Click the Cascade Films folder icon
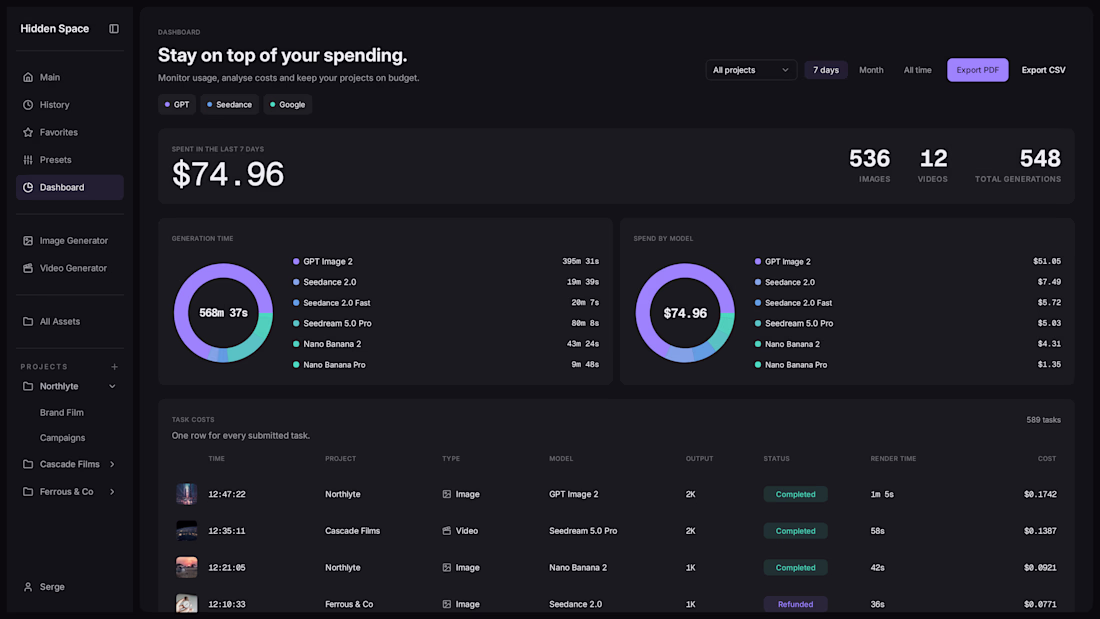This screenshot has width=1100, height=619. pos(28,464)
